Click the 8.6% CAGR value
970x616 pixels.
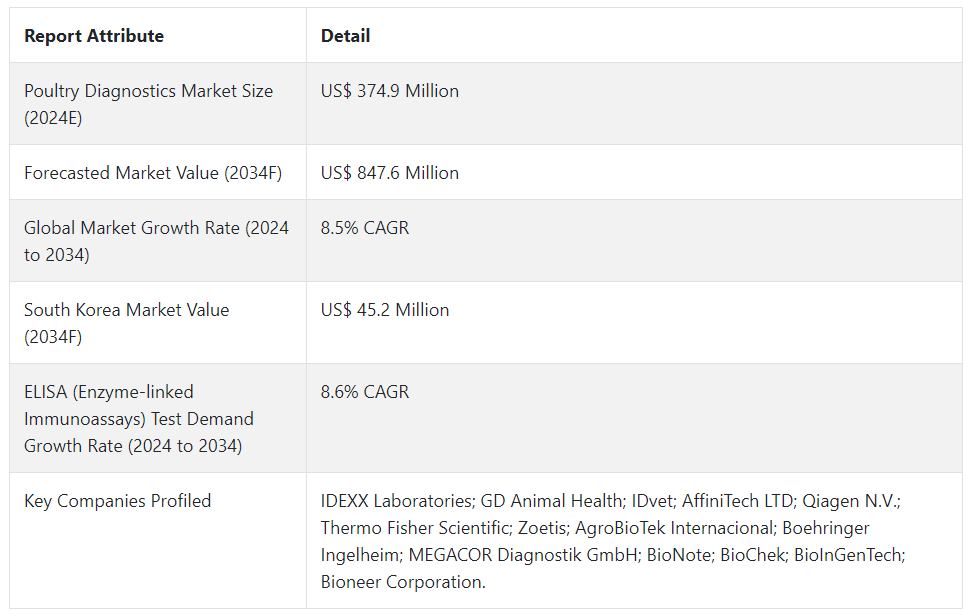click(x=365, y=392)
